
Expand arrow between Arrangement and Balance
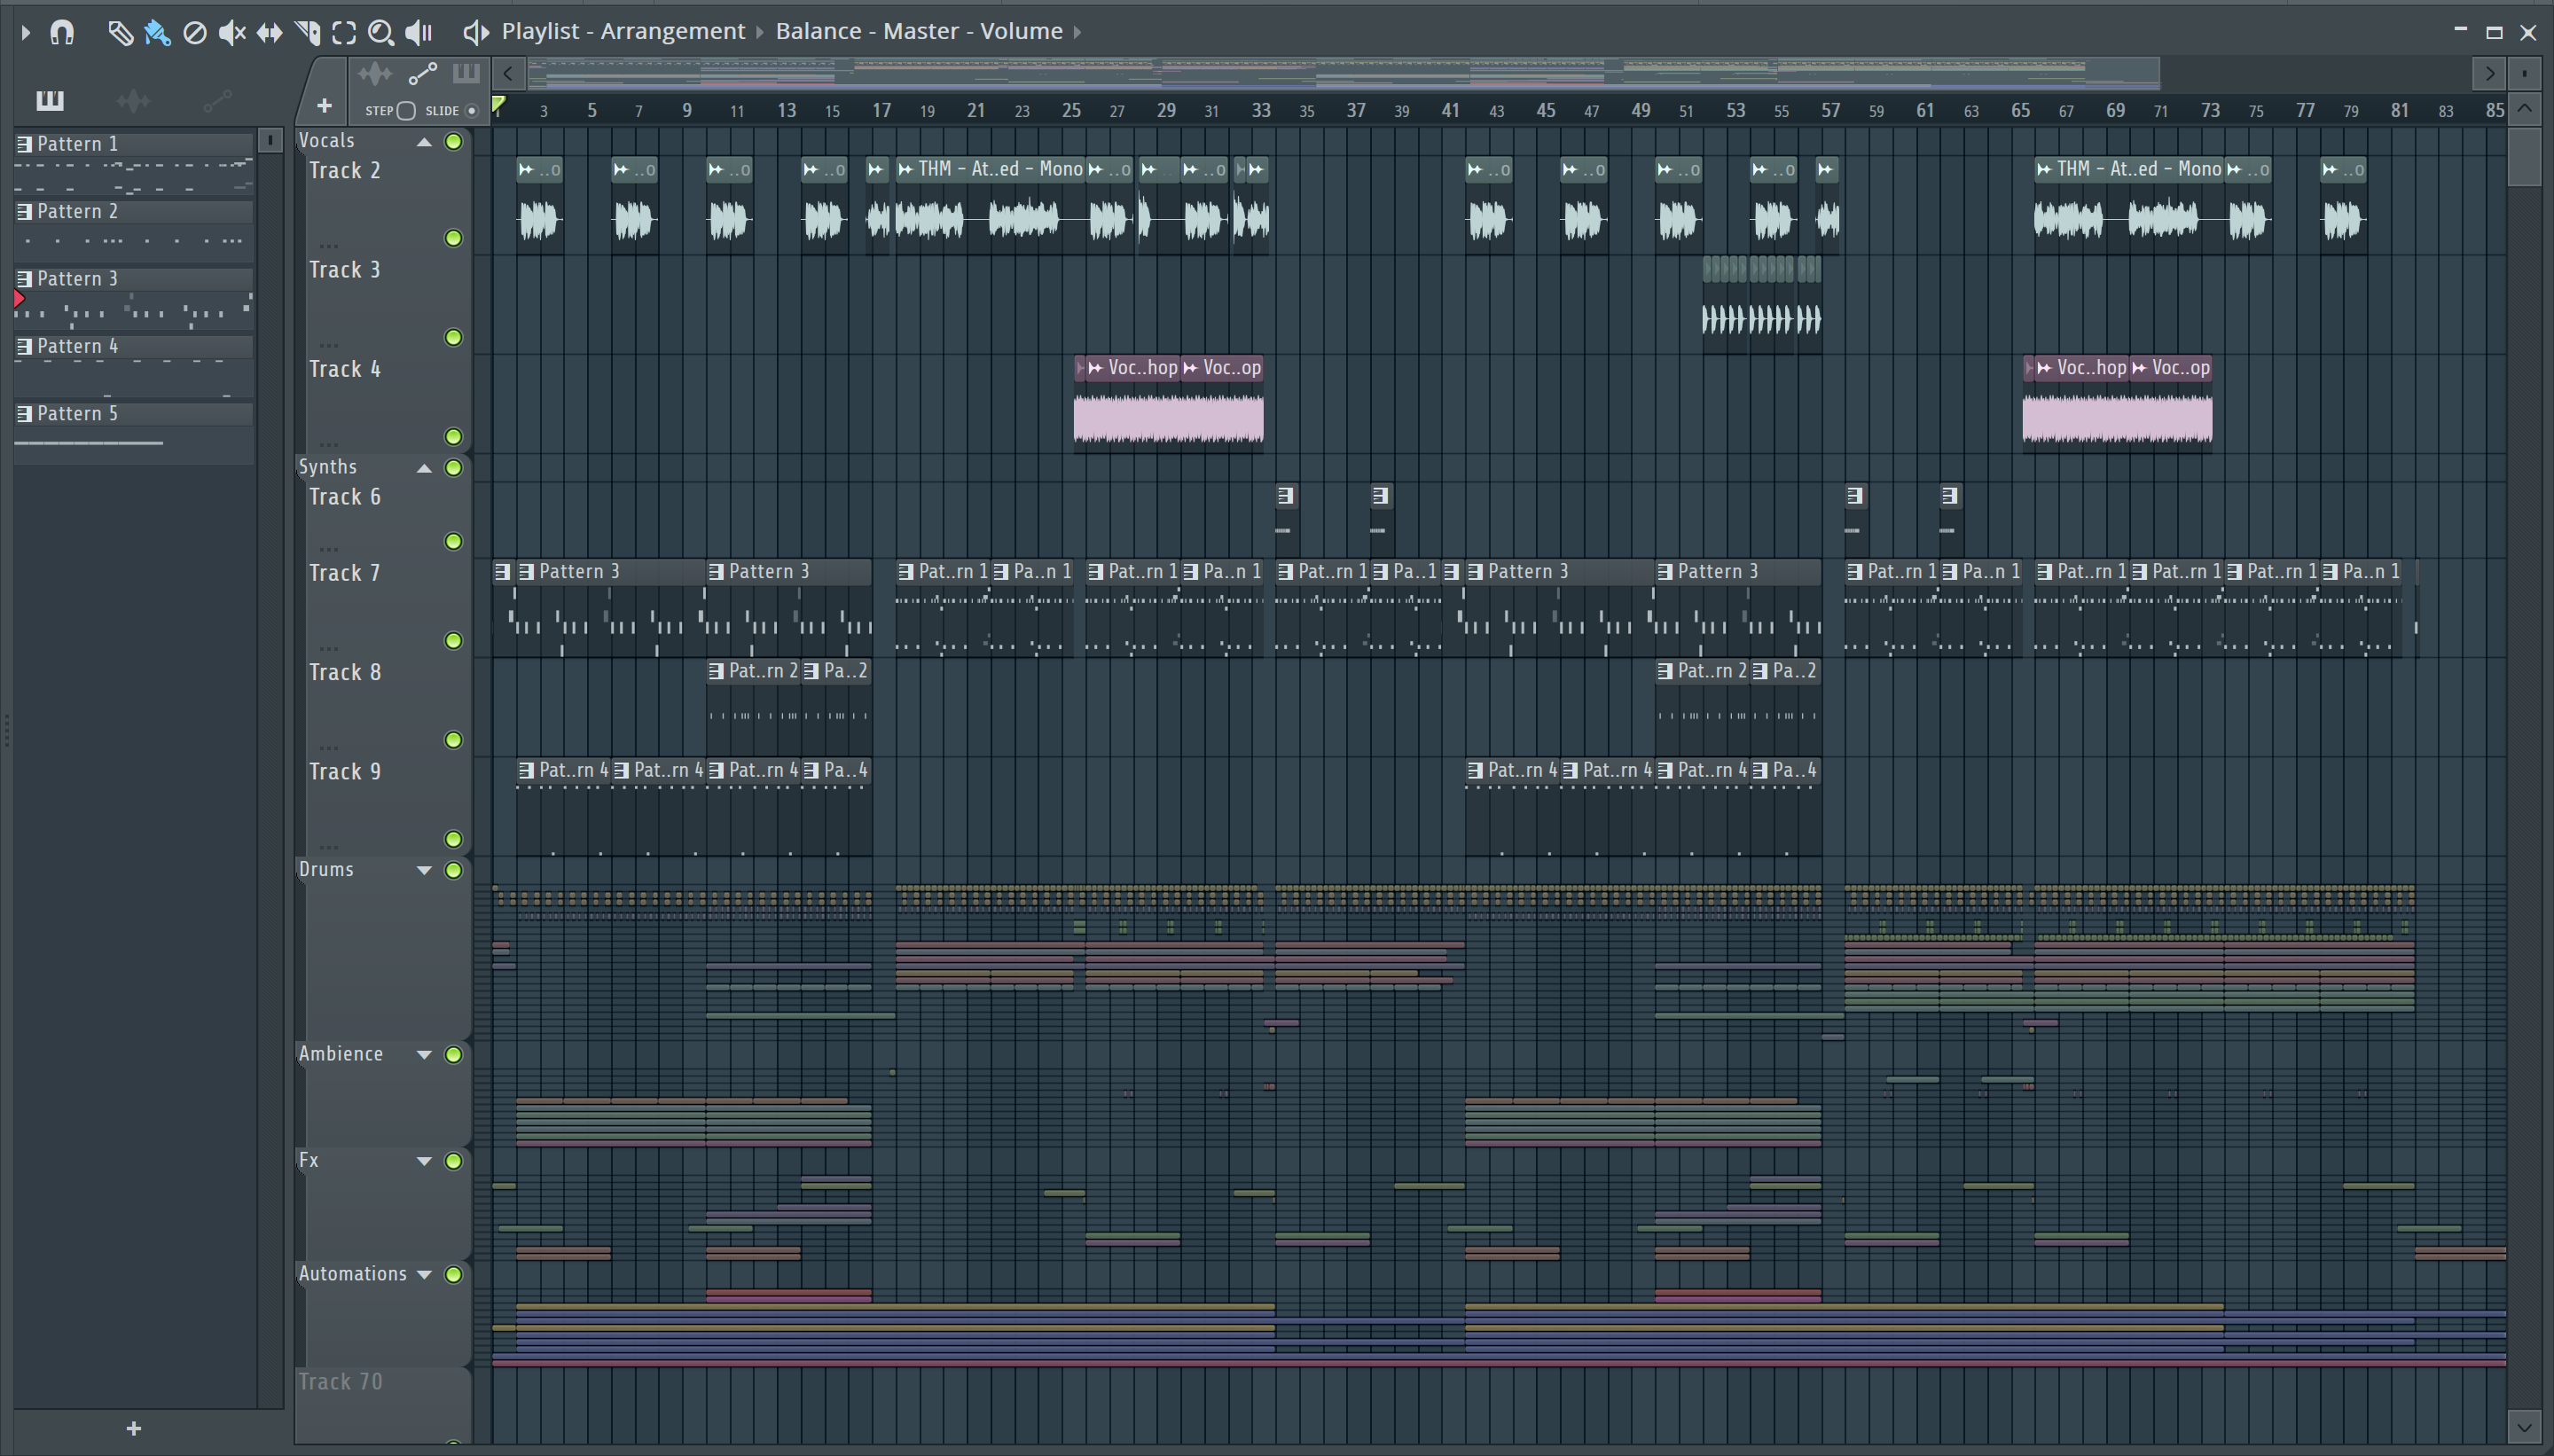[x=760, y=32]
